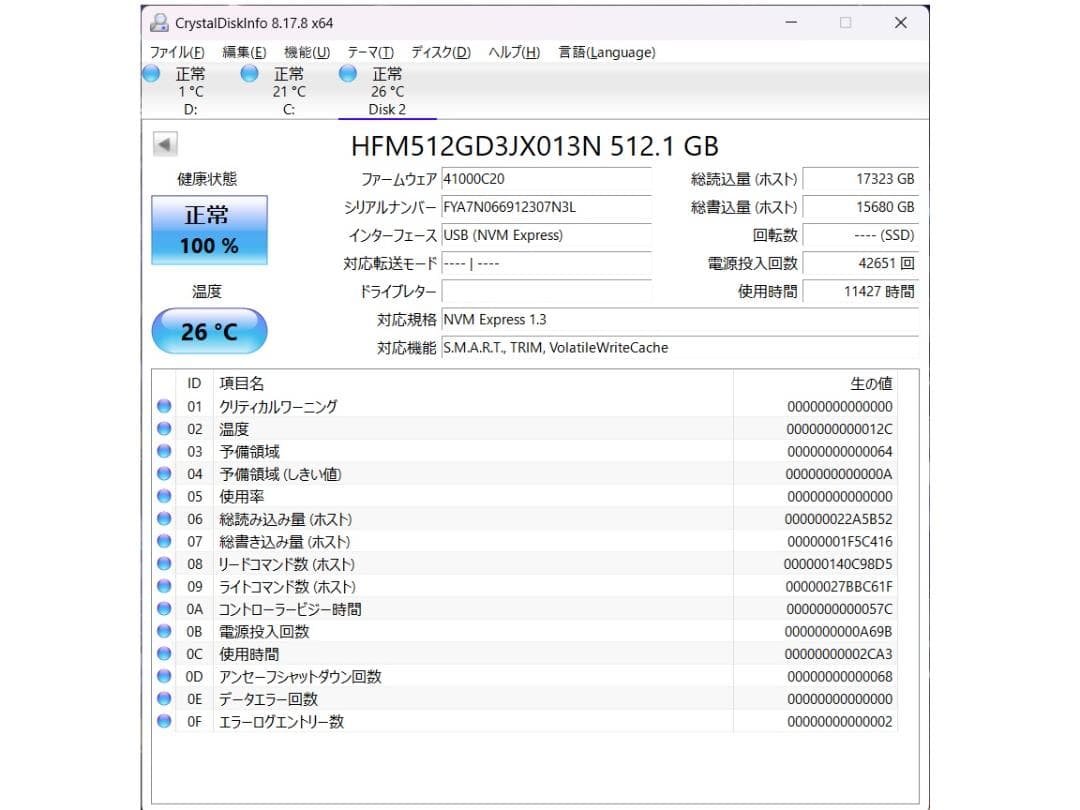
Task: Click the status dot for 電源投入回数
Action: pyautogui.click(x=163, y=631)
